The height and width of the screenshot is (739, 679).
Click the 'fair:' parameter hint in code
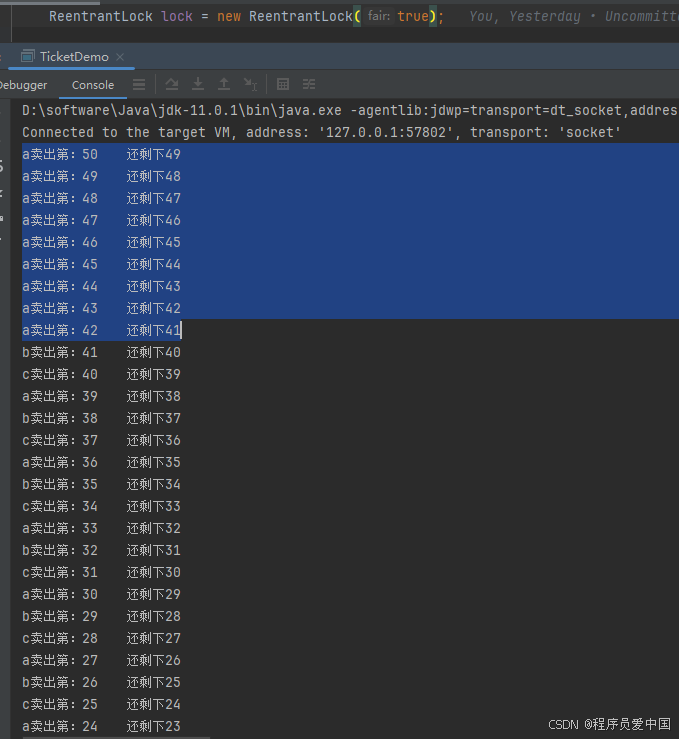[x=379, y=16]
